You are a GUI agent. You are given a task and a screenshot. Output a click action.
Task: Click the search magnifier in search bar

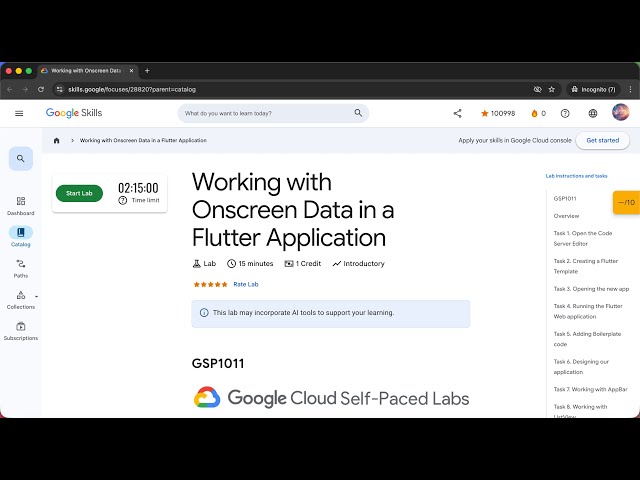358,113
